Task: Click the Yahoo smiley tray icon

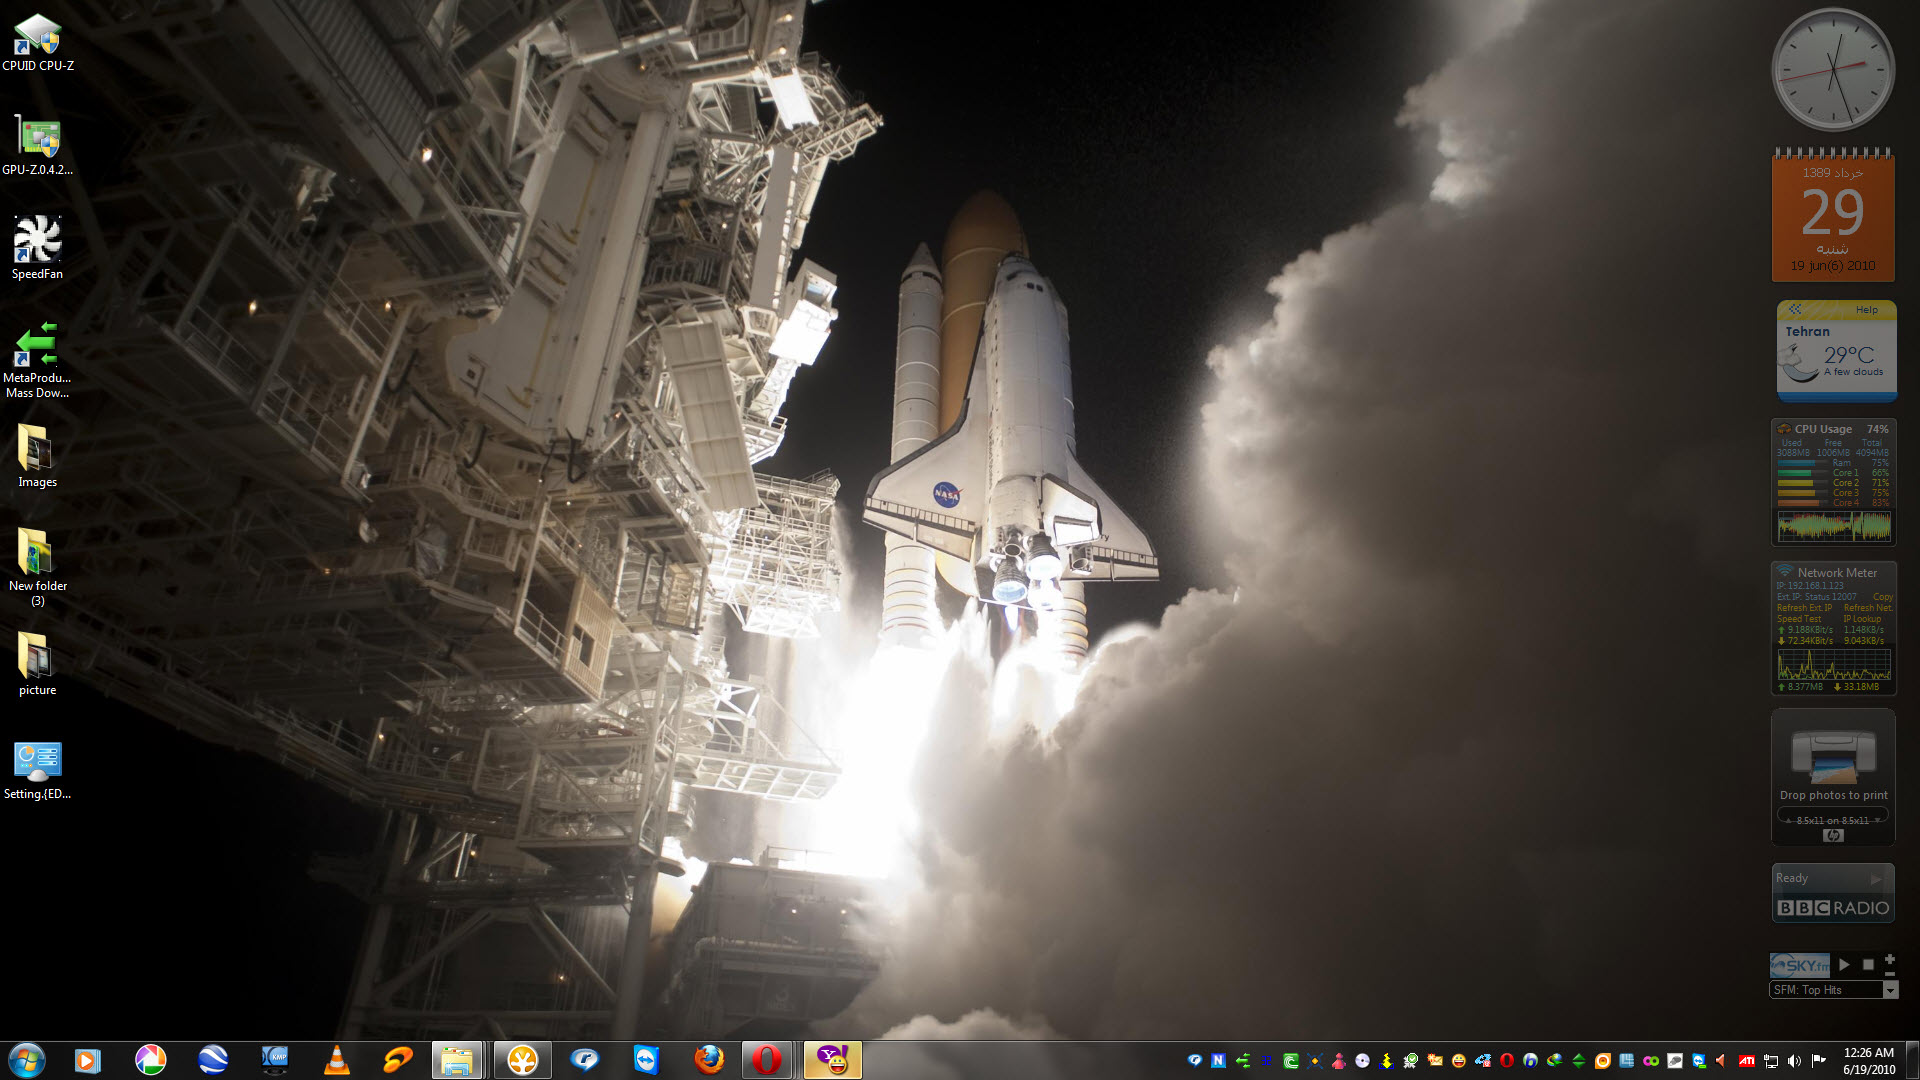Action: 1458,1061
